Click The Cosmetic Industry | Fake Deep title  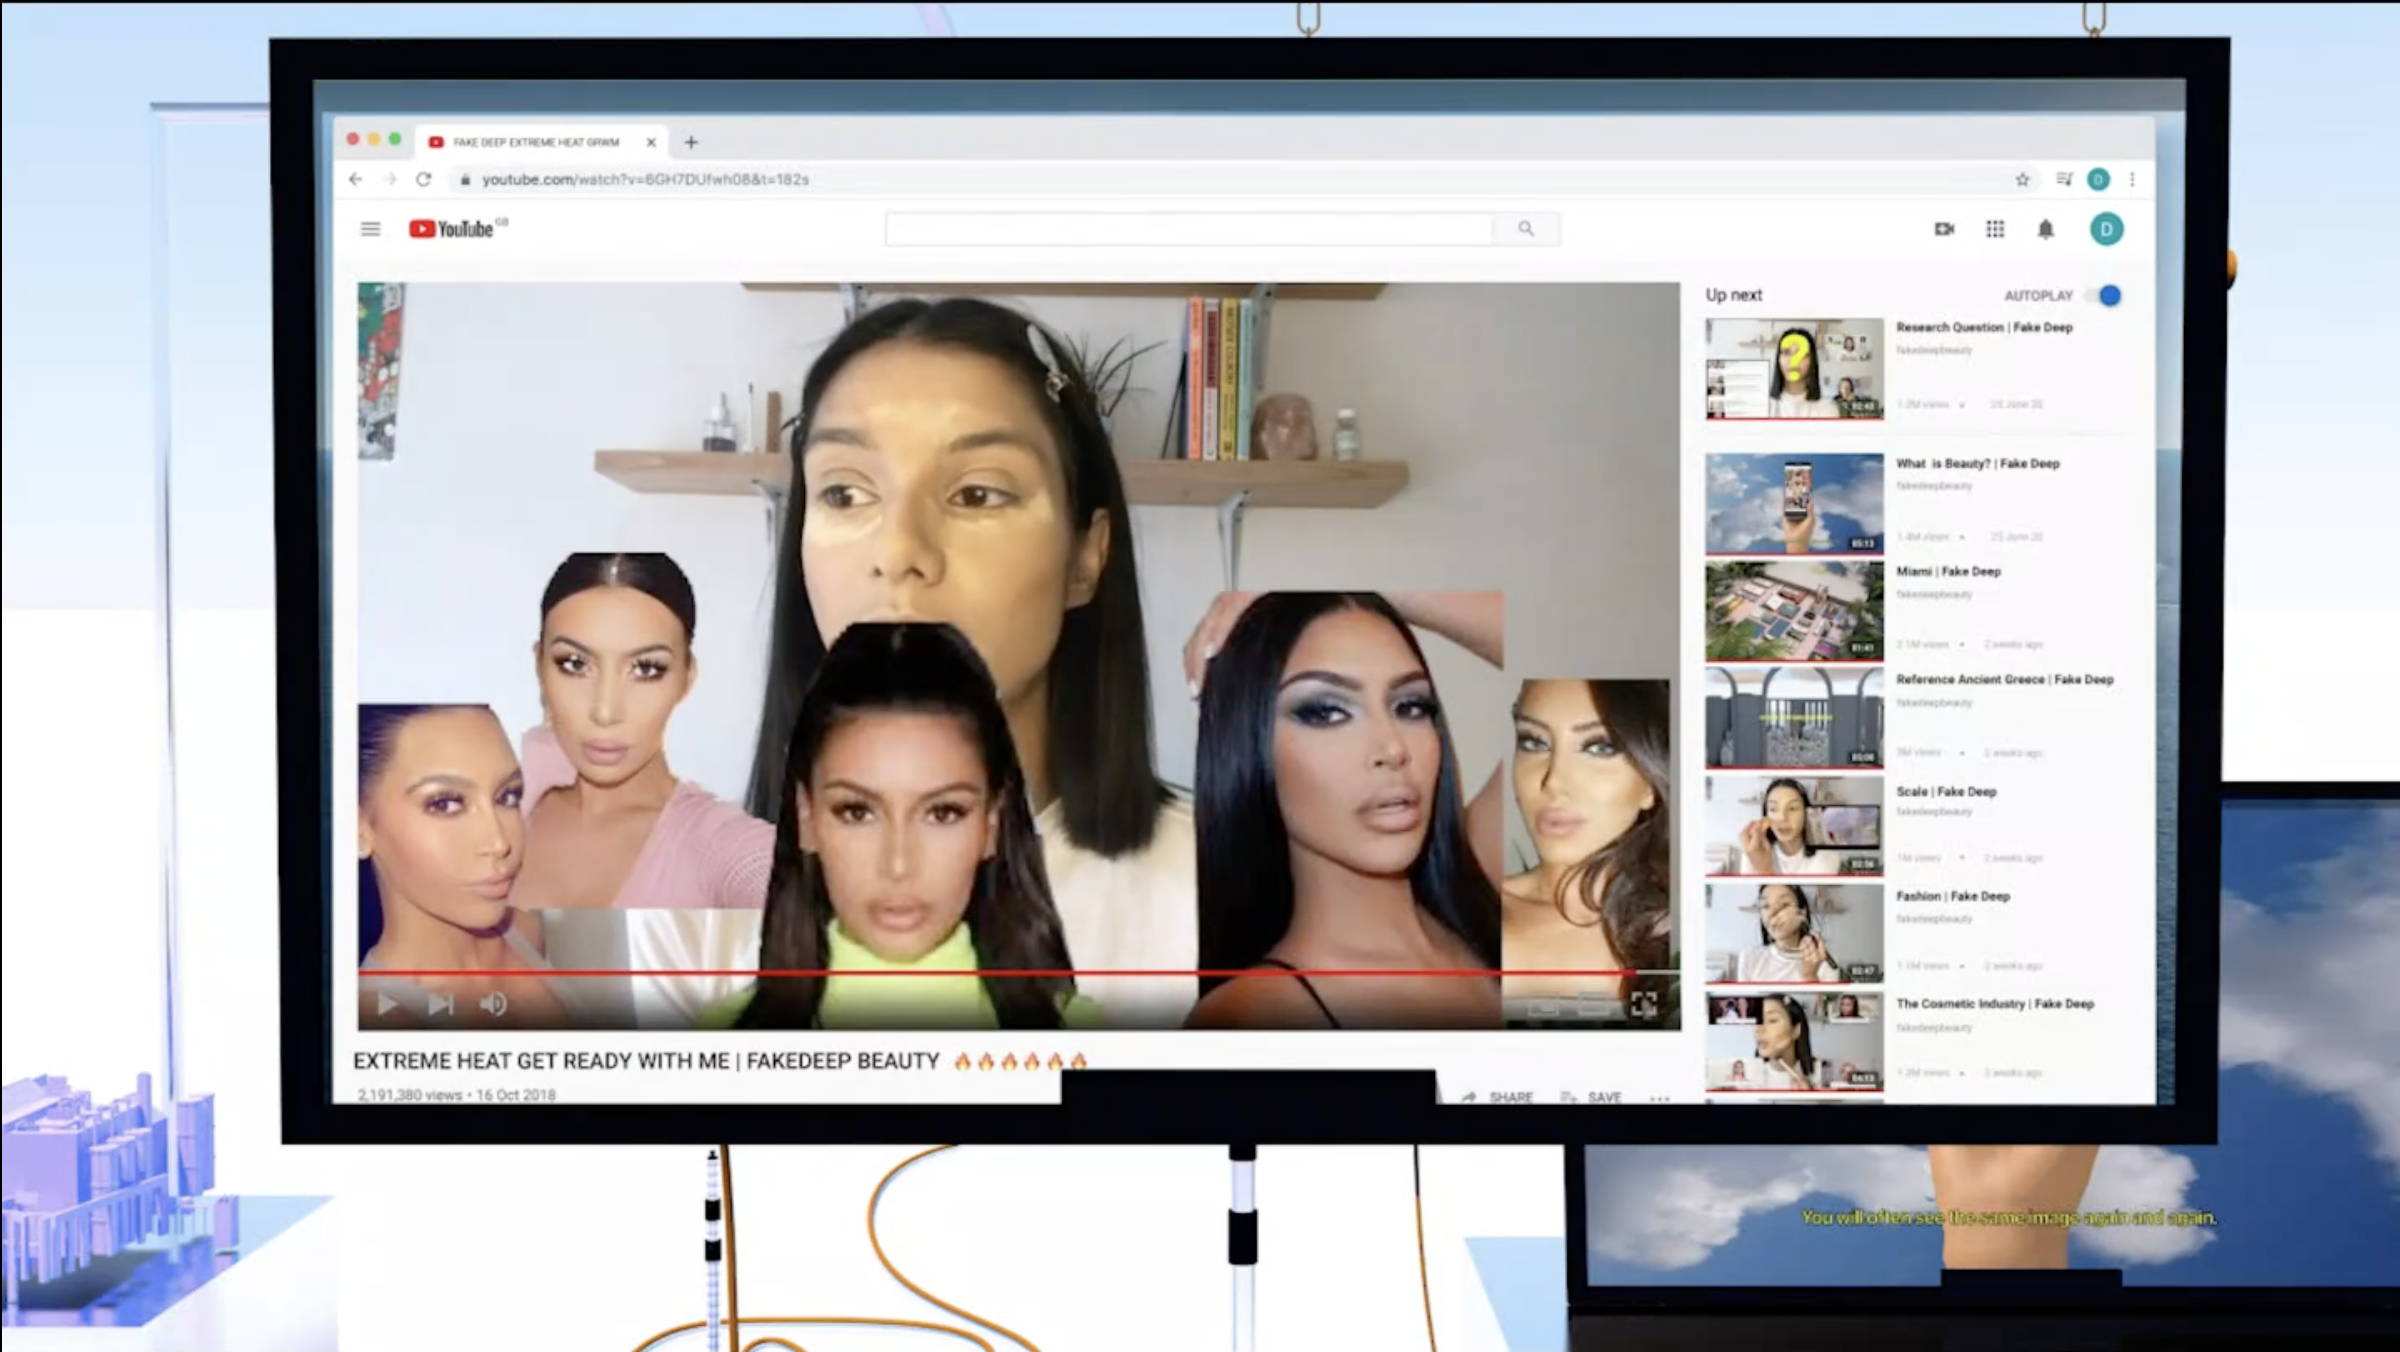point(1995,1003)
